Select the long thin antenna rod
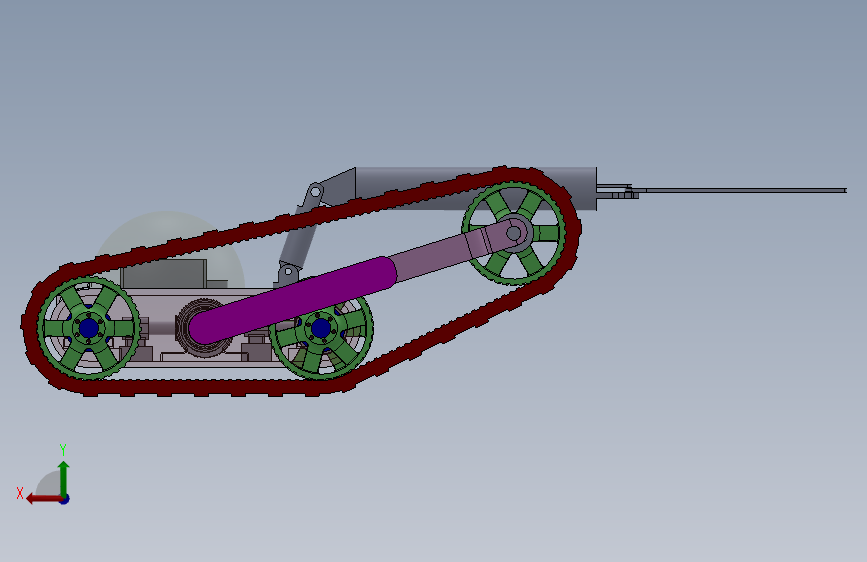Viewport: 867px width, 562px height. 741,190
